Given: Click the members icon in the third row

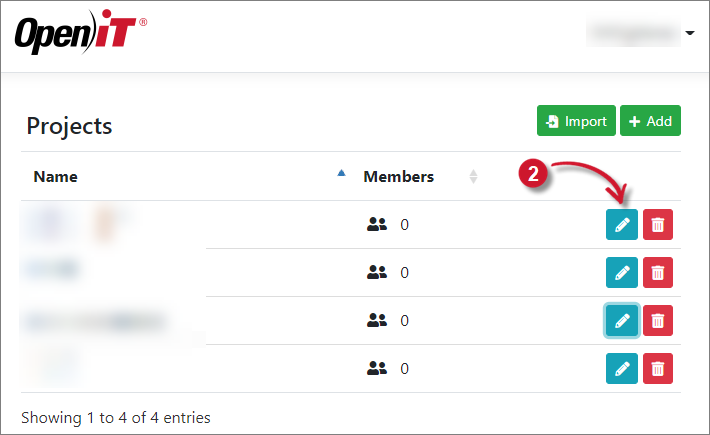Looking at the screenshot, I should pyautogui.click(x=377, y=320).
